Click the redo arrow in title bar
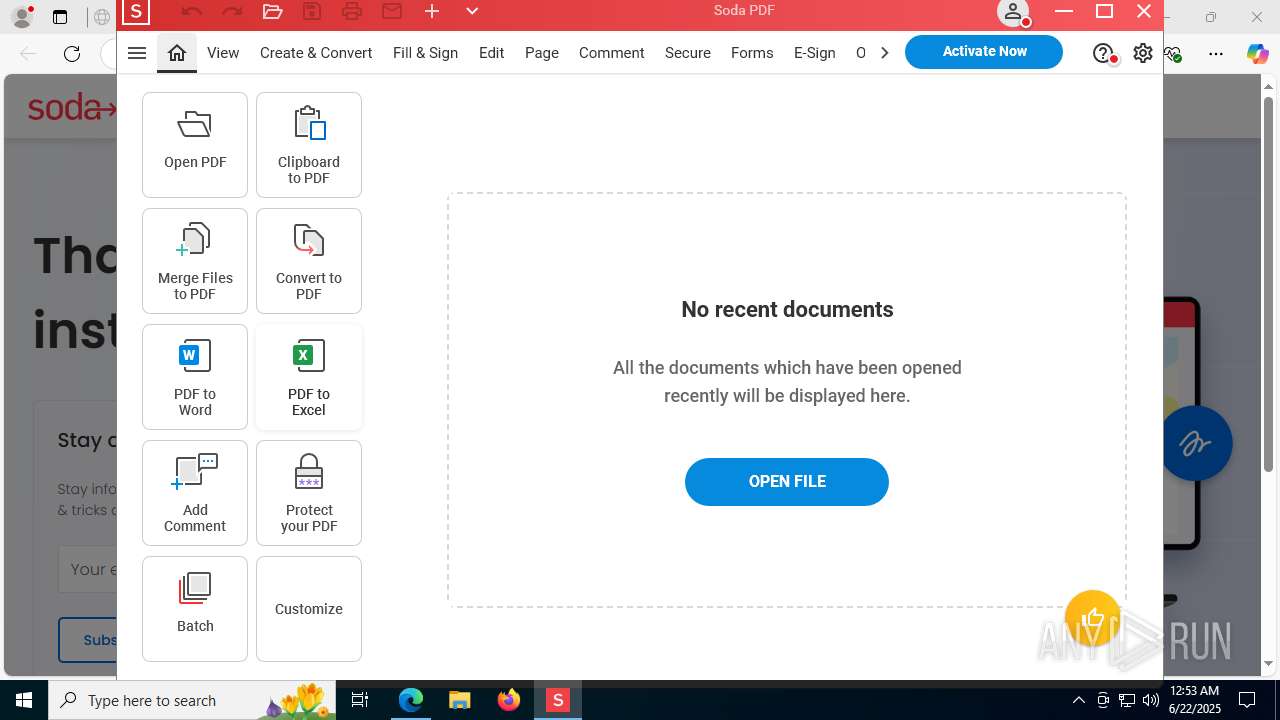The height and width of the screenshot is (720, 1280). pos(232,12)
